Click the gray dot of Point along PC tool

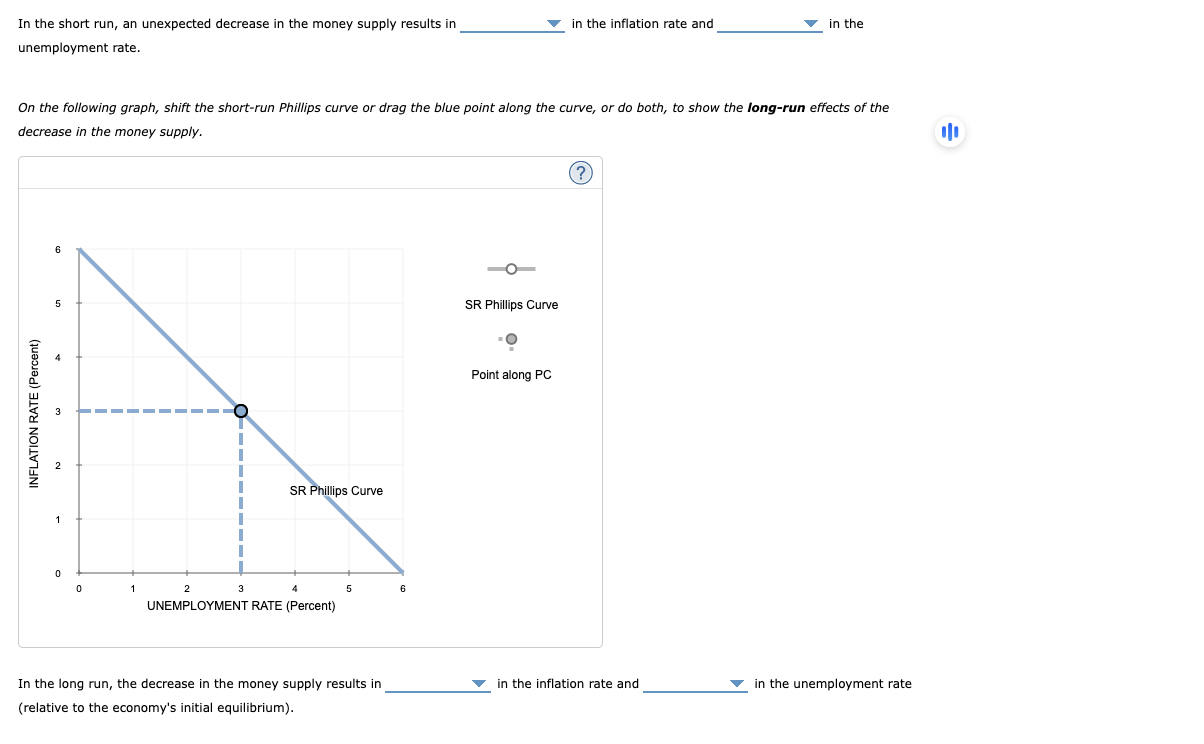[x=511, y=340]
